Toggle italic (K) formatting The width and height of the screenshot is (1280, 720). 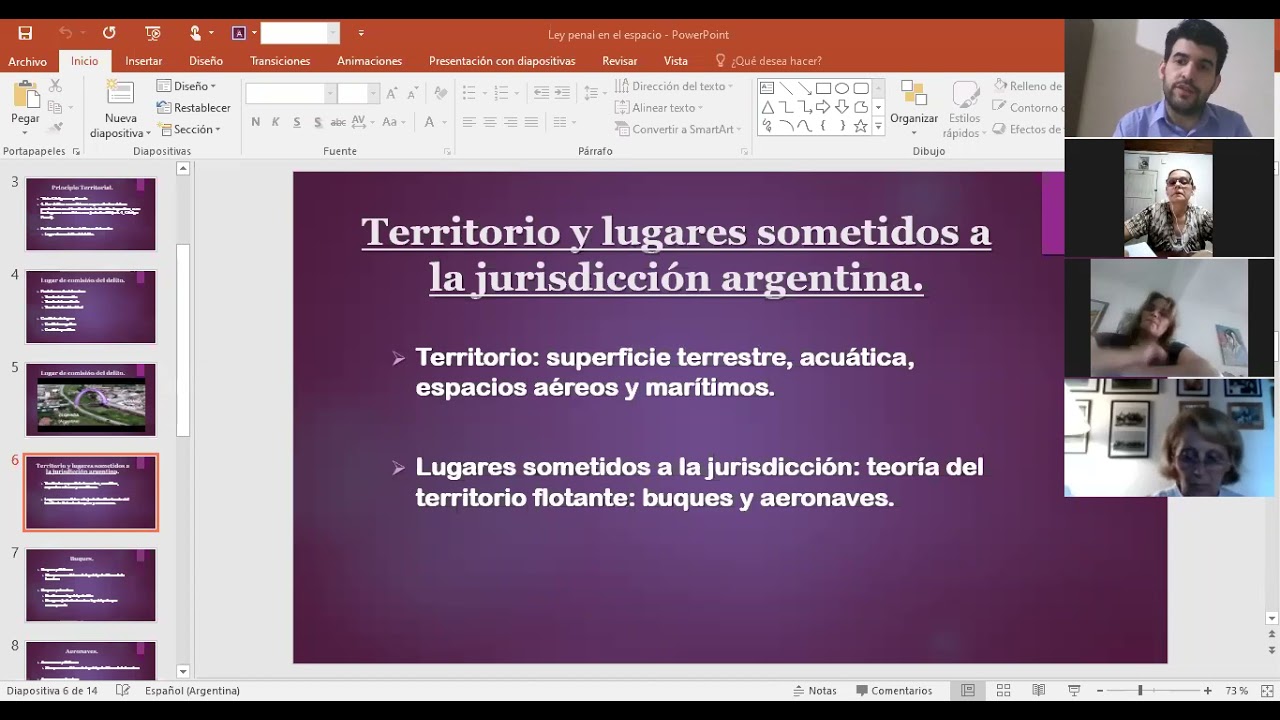point(276,122)
